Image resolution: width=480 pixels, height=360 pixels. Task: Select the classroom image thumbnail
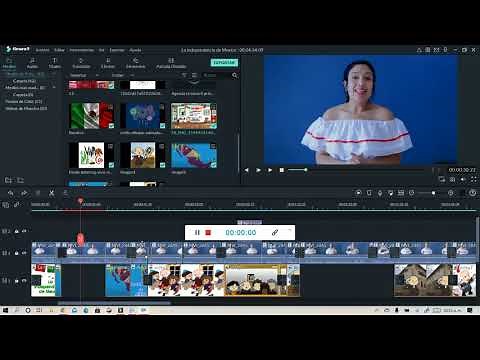point(194,116)
